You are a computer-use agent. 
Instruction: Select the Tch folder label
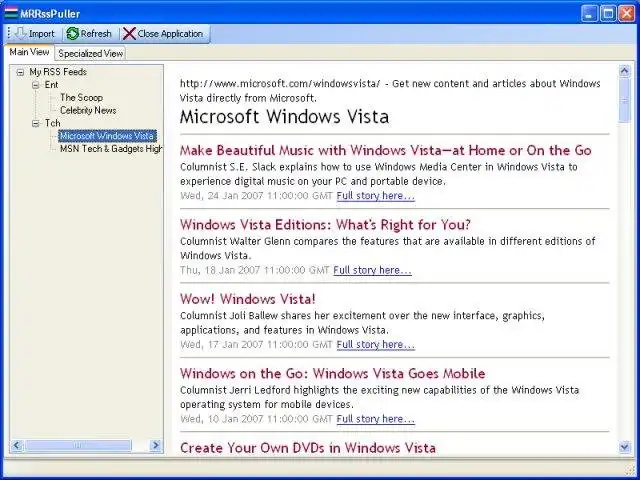pos(52,123)
